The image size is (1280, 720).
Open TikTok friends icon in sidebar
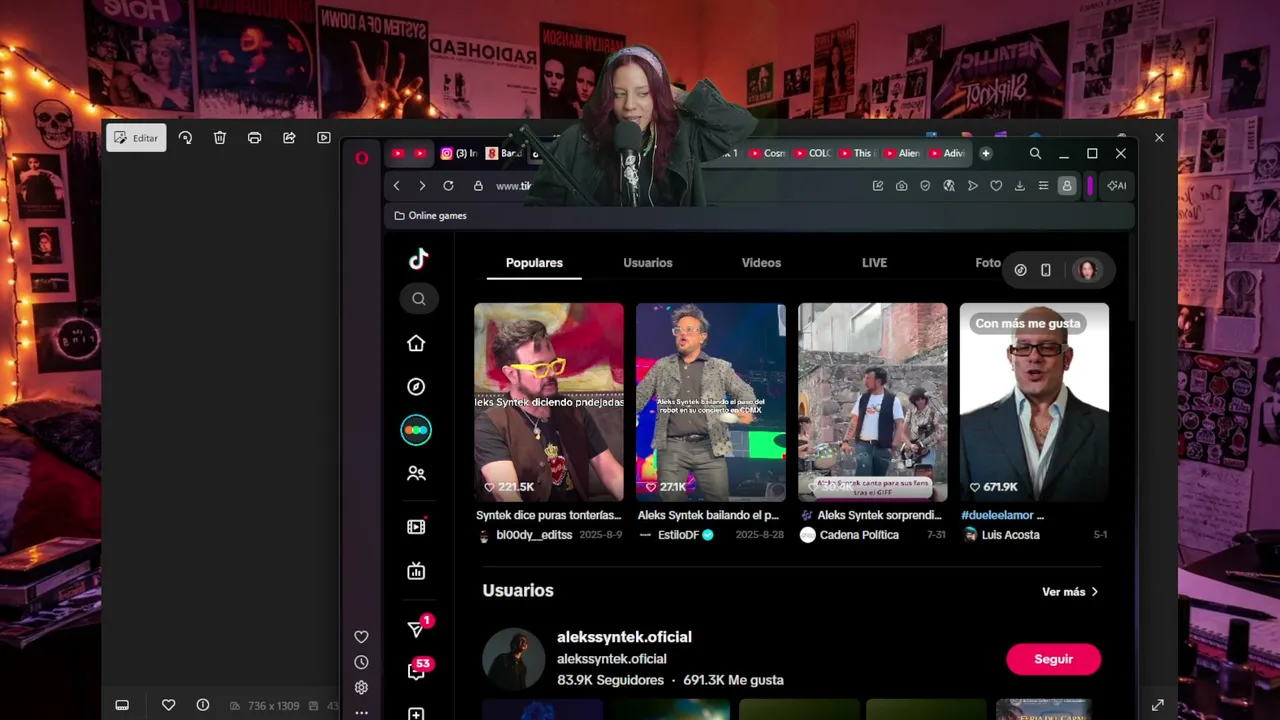416,474
